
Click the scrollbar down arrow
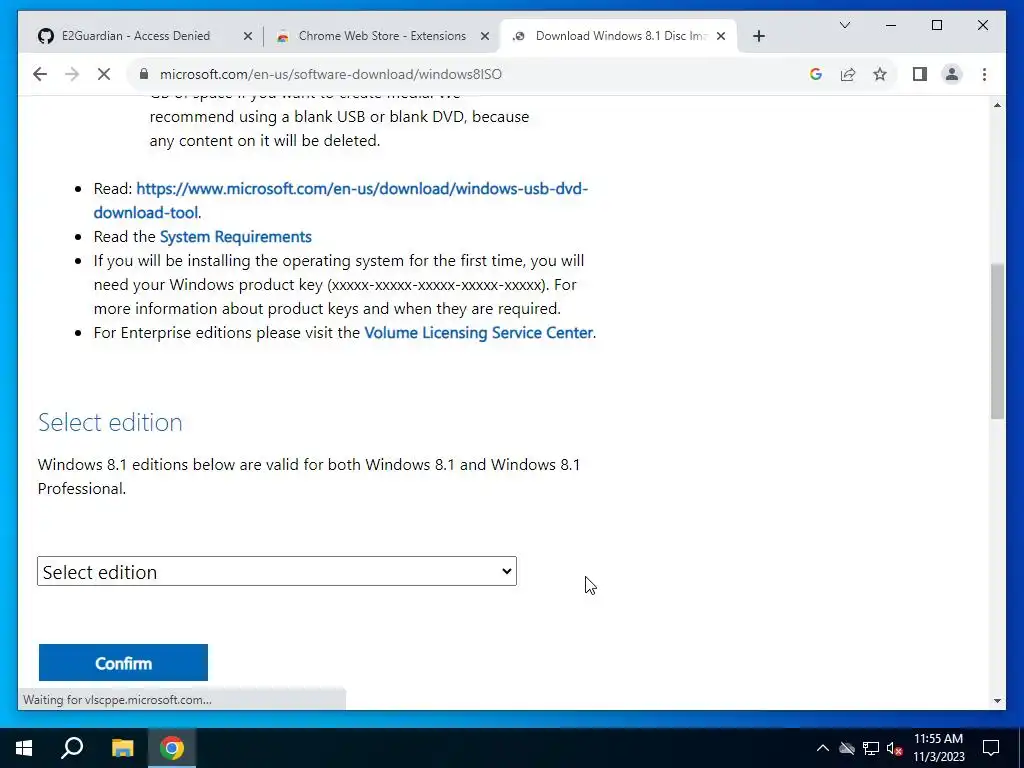[x=997, y=701]
